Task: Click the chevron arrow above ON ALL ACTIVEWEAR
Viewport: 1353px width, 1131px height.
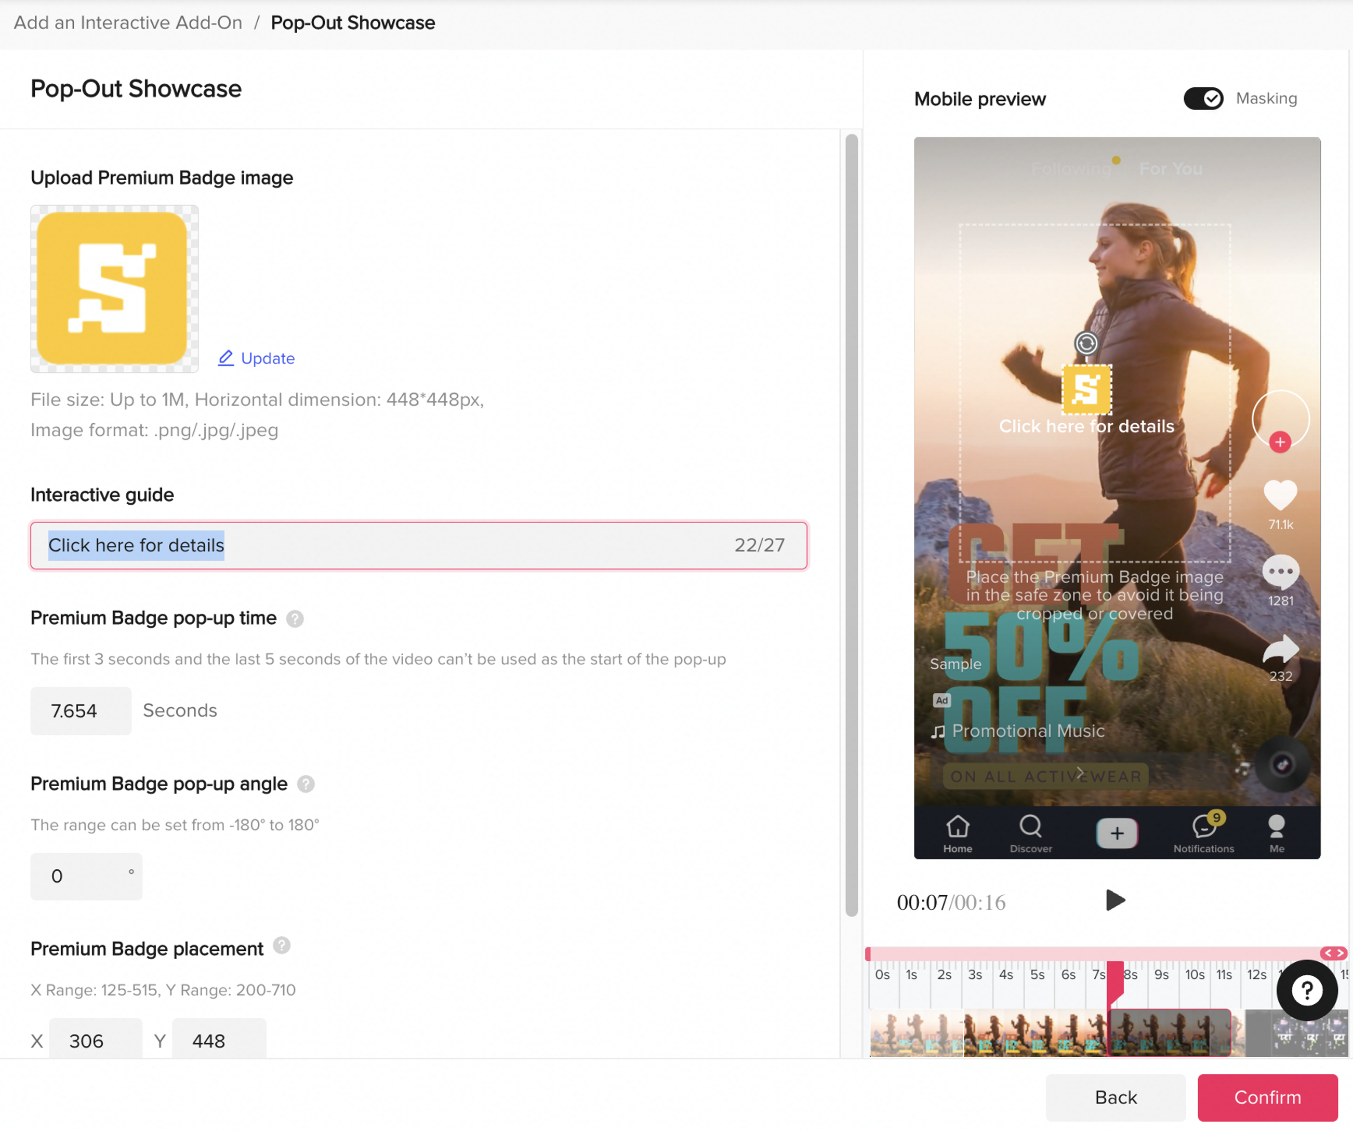Action: coord(1079,773)
